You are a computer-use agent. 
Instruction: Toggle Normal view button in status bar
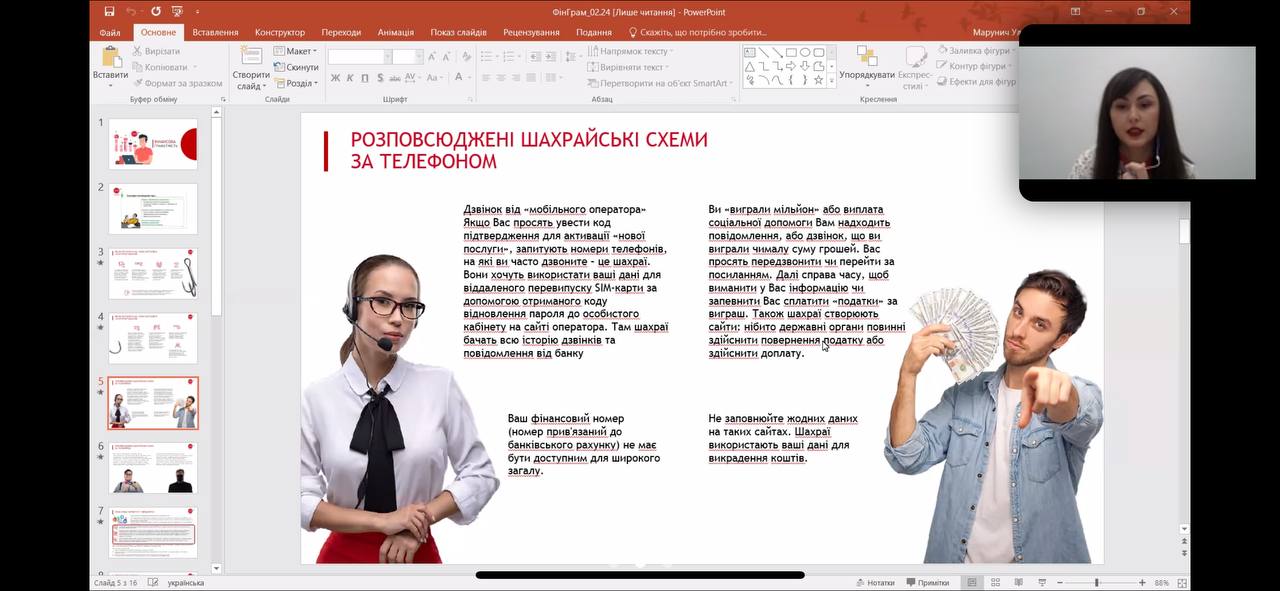tap(971, 582)
